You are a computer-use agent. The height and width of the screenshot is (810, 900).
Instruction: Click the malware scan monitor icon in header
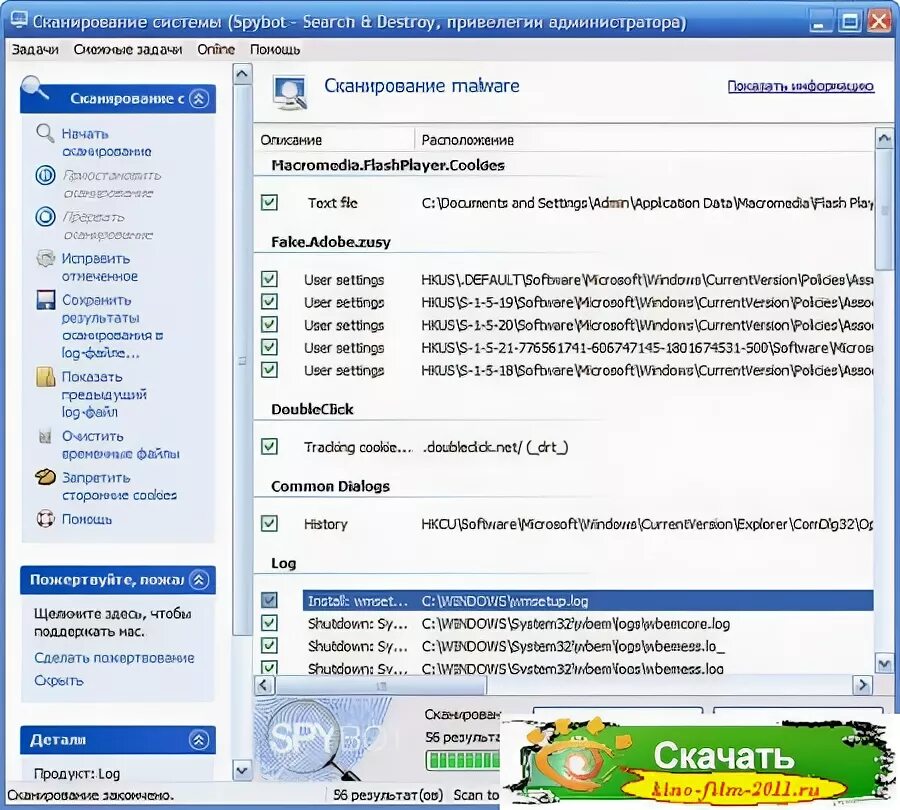coord(290,92)
